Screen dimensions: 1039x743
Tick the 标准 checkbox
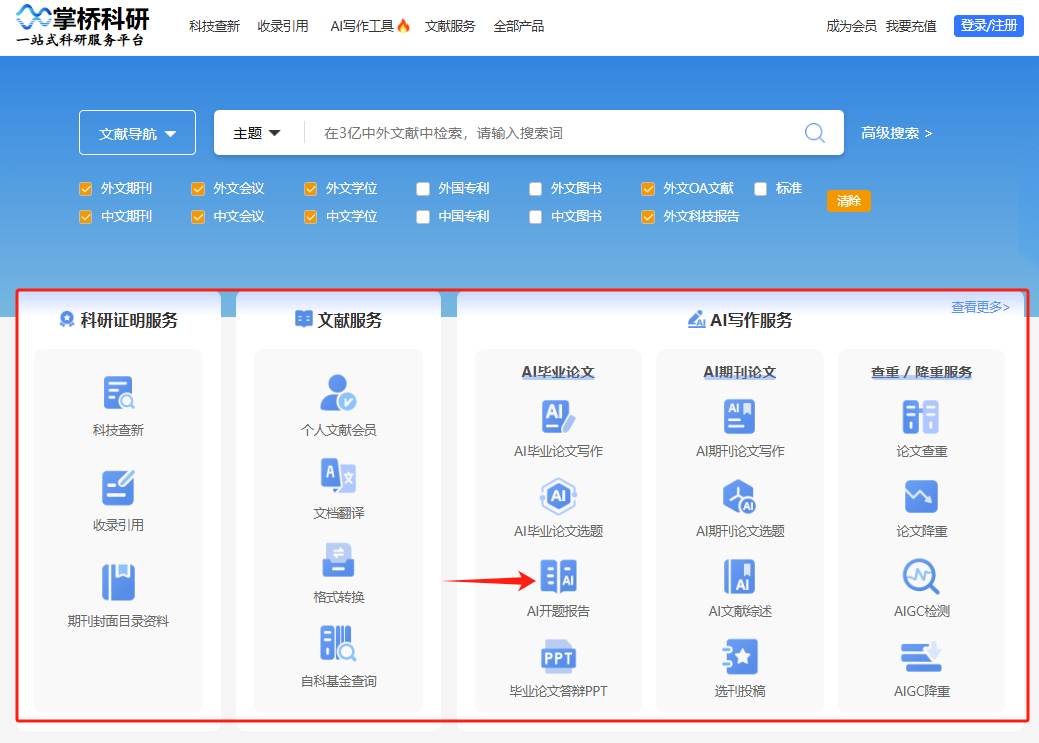click(761, 188)
